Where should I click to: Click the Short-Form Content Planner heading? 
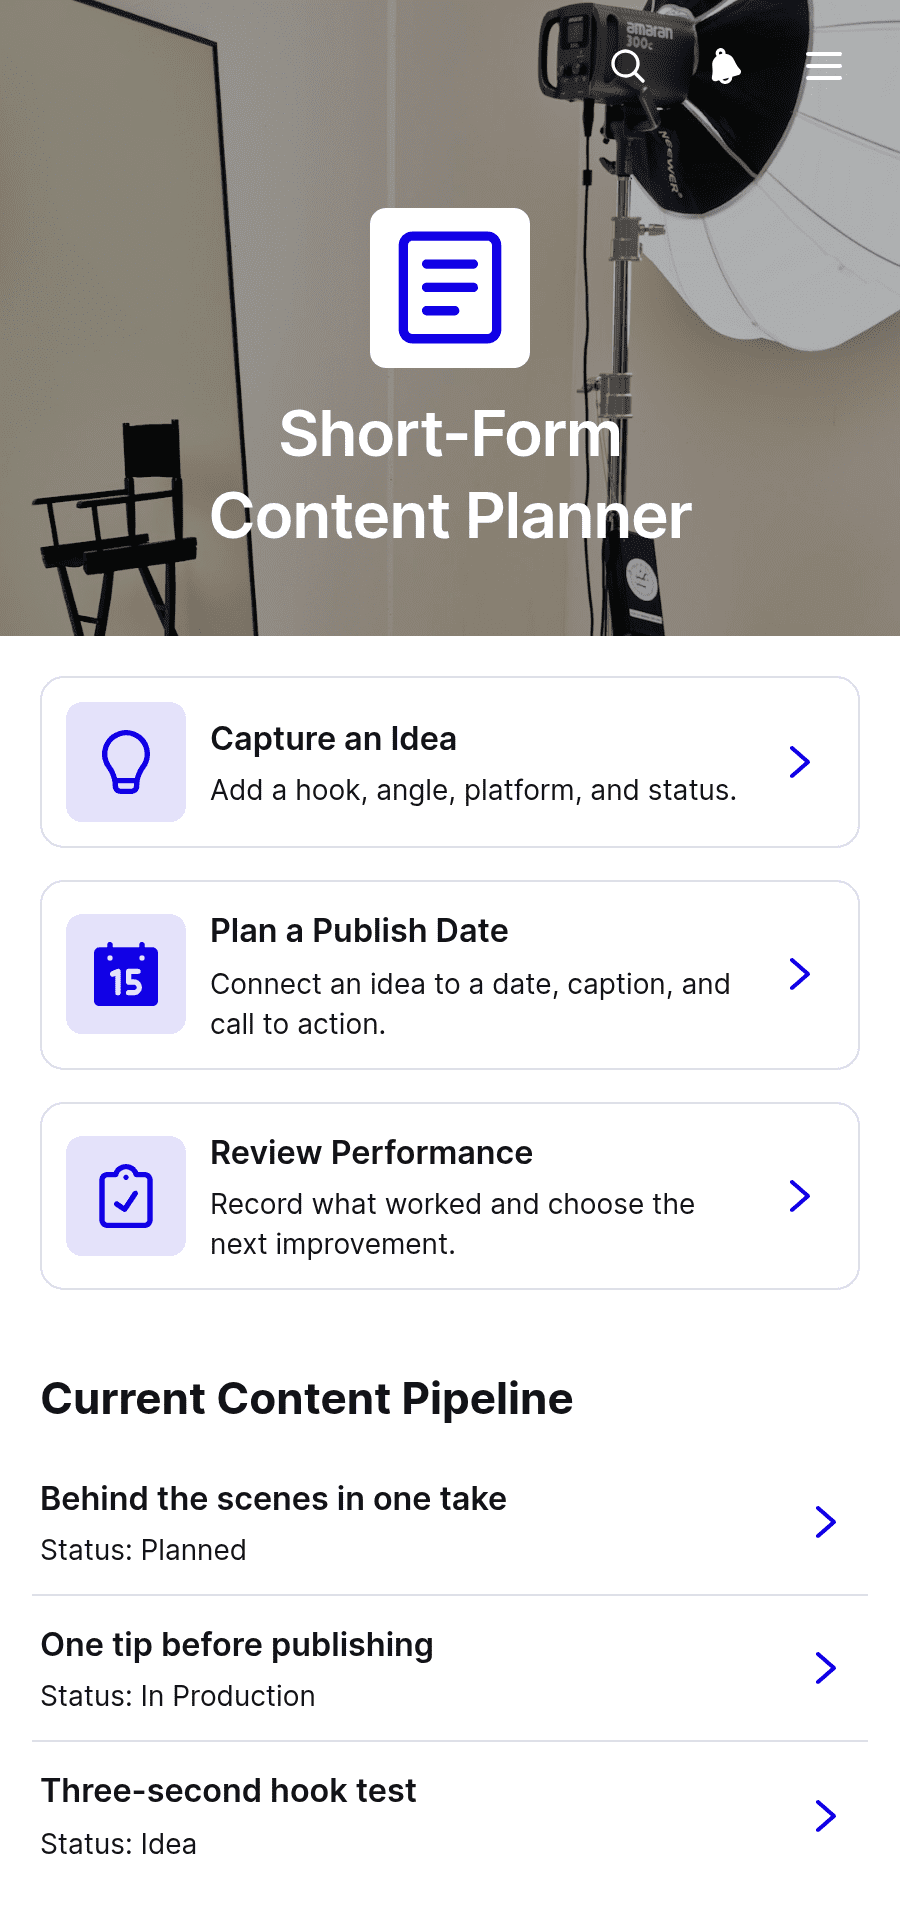(450, 475)
